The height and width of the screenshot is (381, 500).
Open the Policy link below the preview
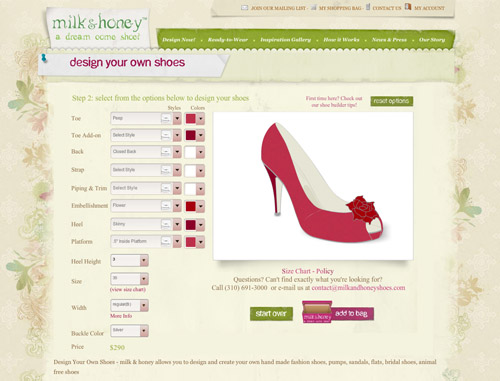[x=325, y=271]
